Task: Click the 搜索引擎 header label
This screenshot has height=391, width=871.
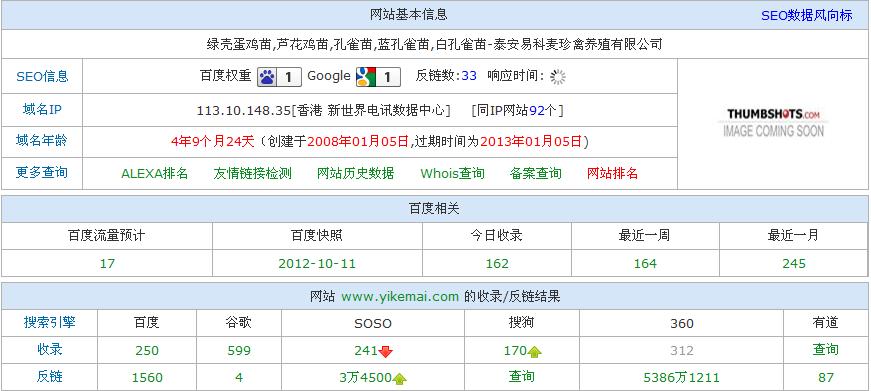Action: pyautogui.click(x=49, y=322)
